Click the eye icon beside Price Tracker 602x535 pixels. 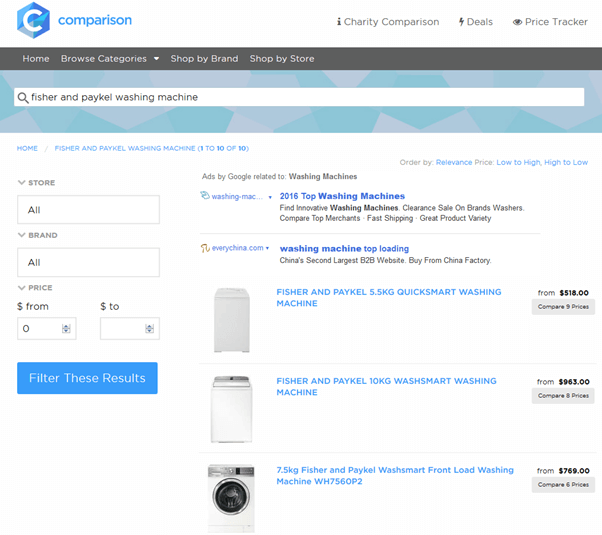point(517,22)
